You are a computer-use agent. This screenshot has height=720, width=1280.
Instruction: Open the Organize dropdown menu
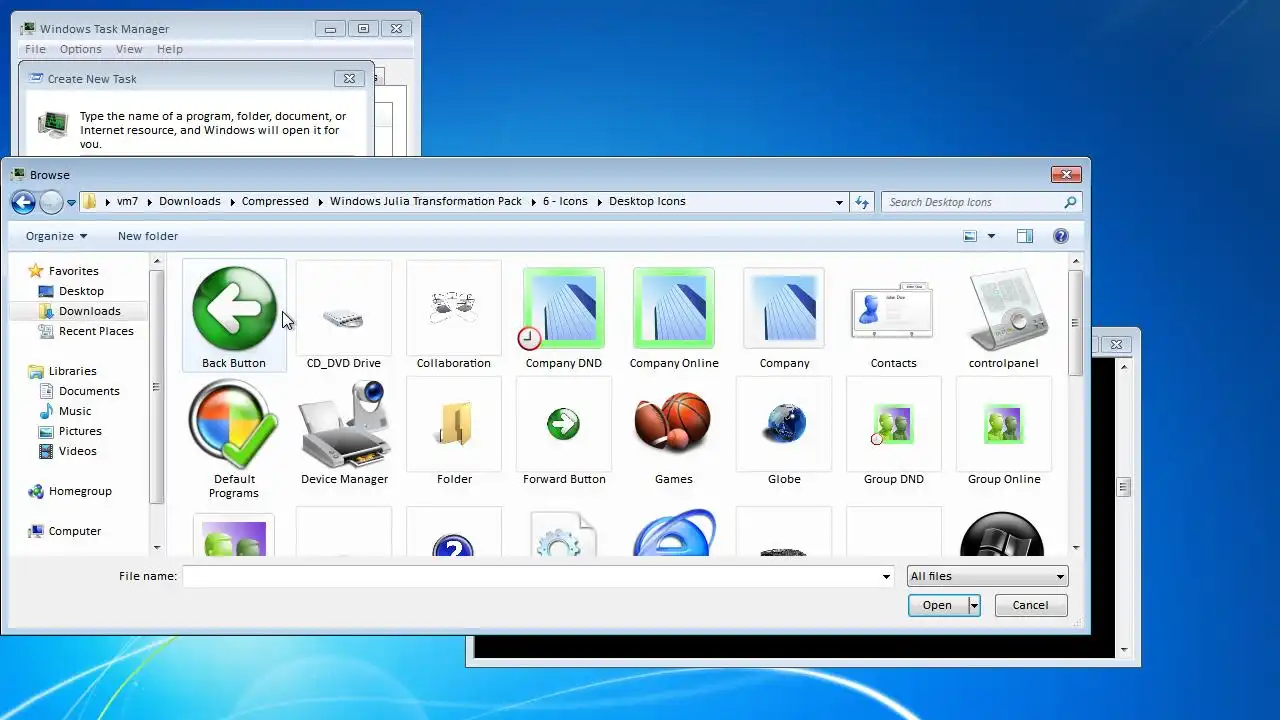pos(57,236)
